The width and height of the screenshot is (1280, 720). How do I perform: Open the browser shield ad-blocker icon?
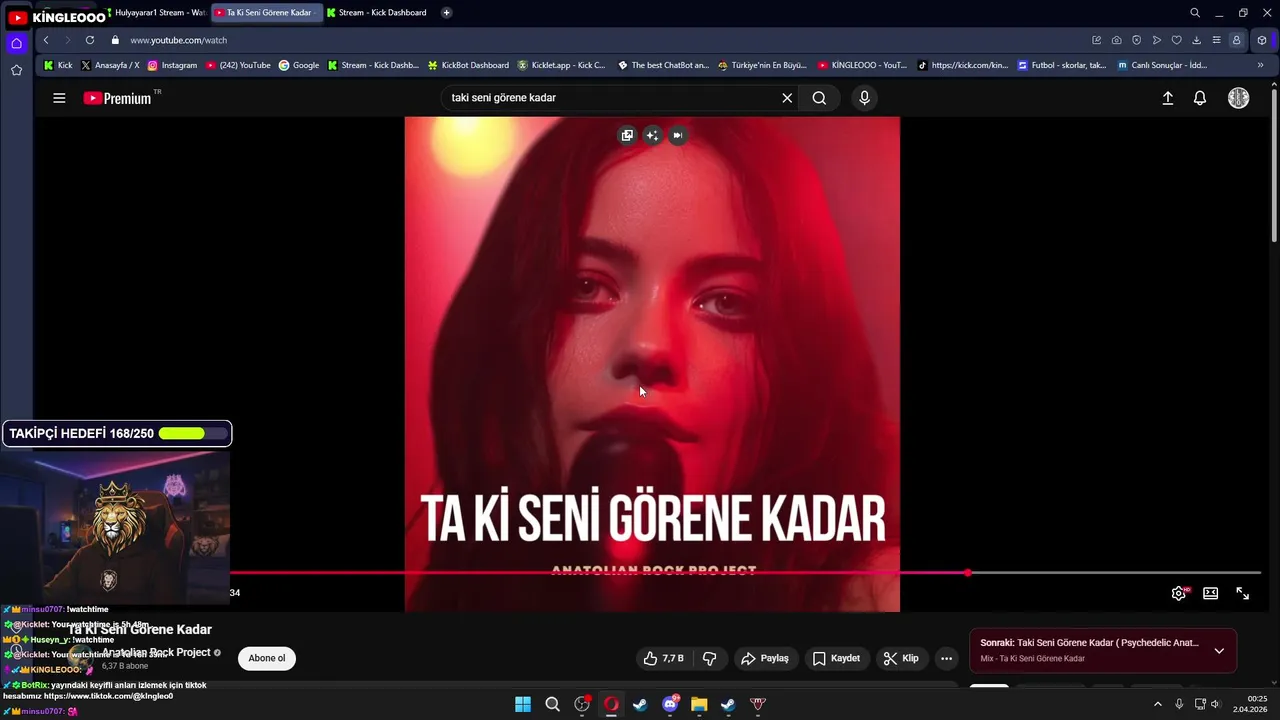(1137, 40)
